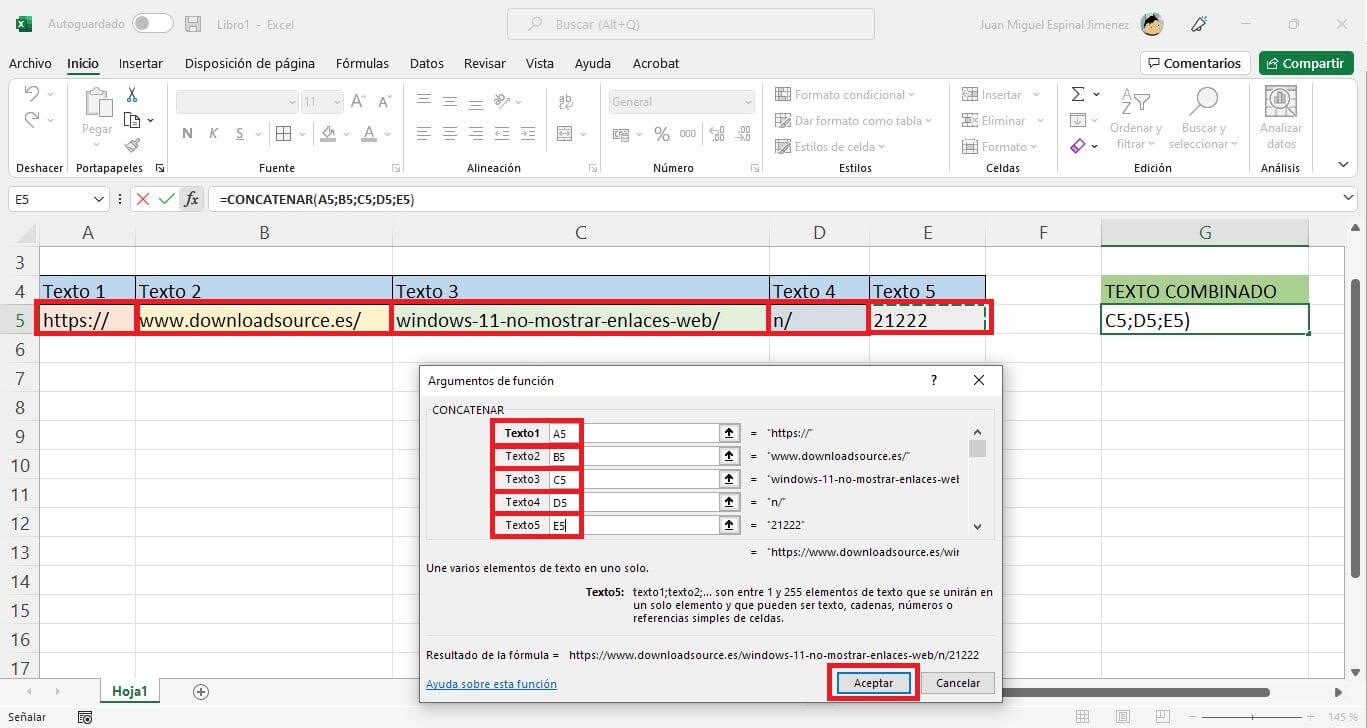Open the Fórmulas tab

click(x=362, y=63)
